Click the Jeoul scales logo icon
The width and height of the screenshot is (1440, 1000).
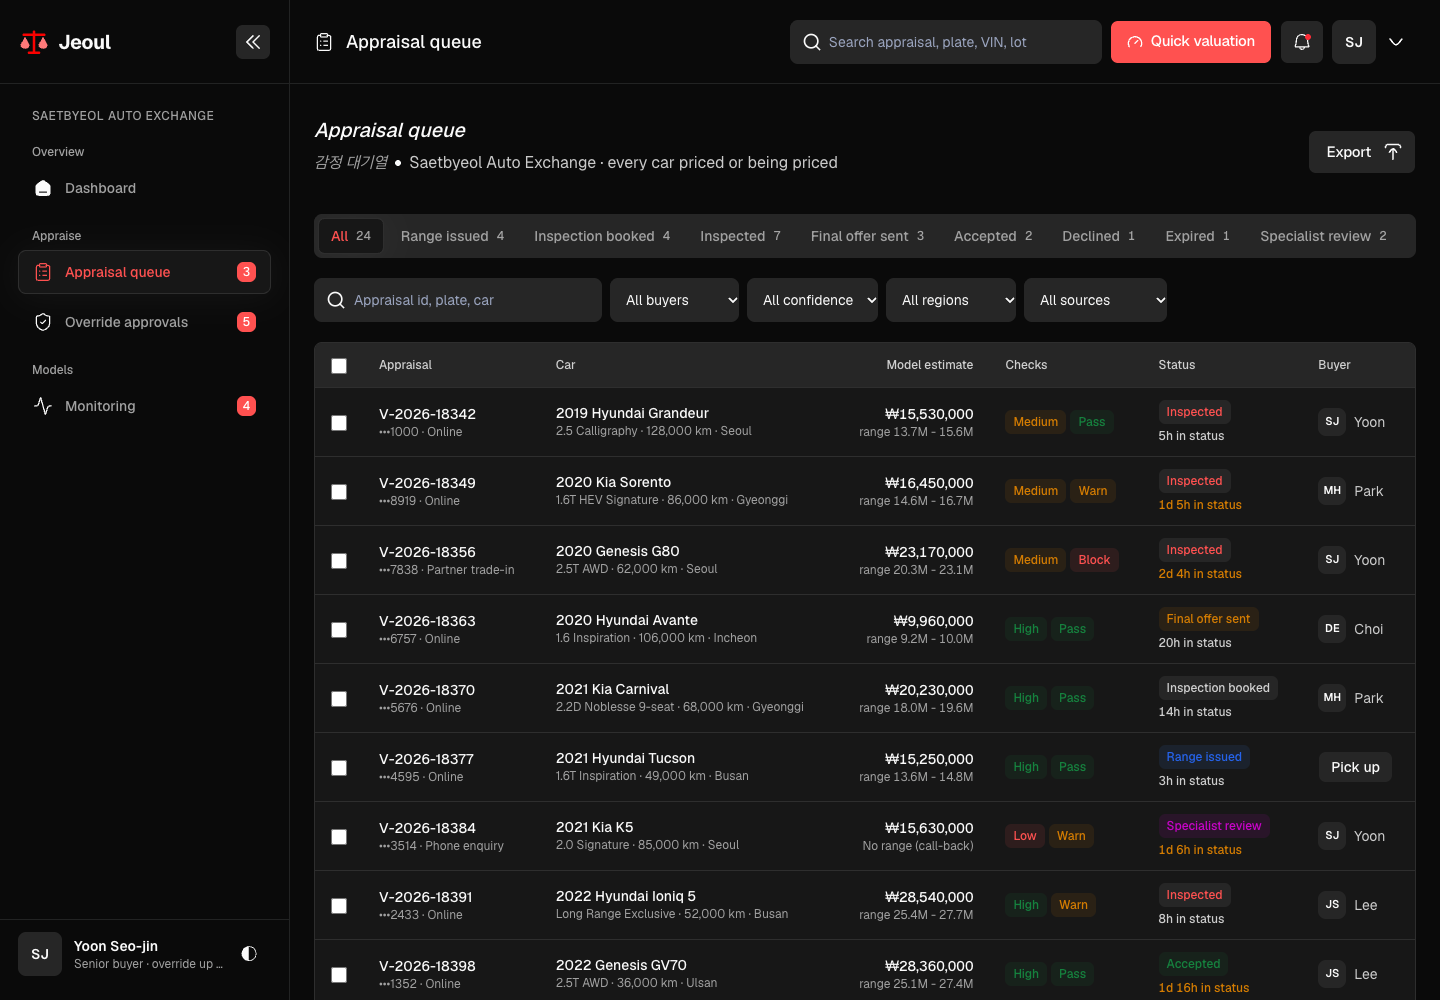coord(34,42)
